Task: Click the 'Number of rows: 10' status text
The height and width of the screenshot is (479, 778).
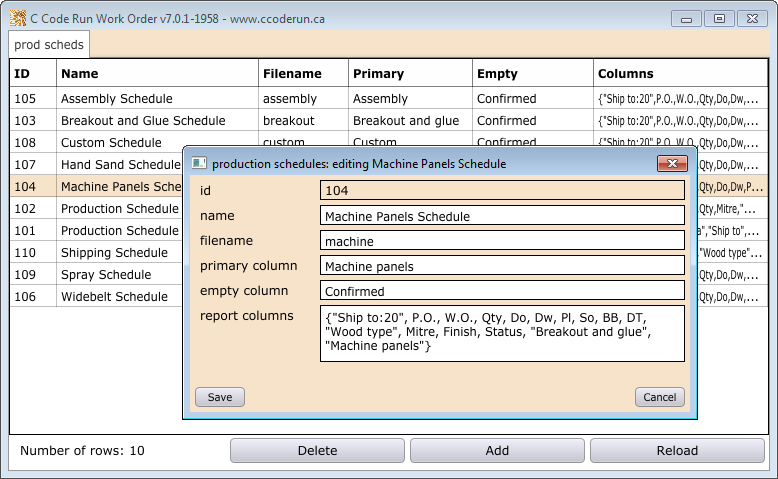Action: tap(82, 451)
